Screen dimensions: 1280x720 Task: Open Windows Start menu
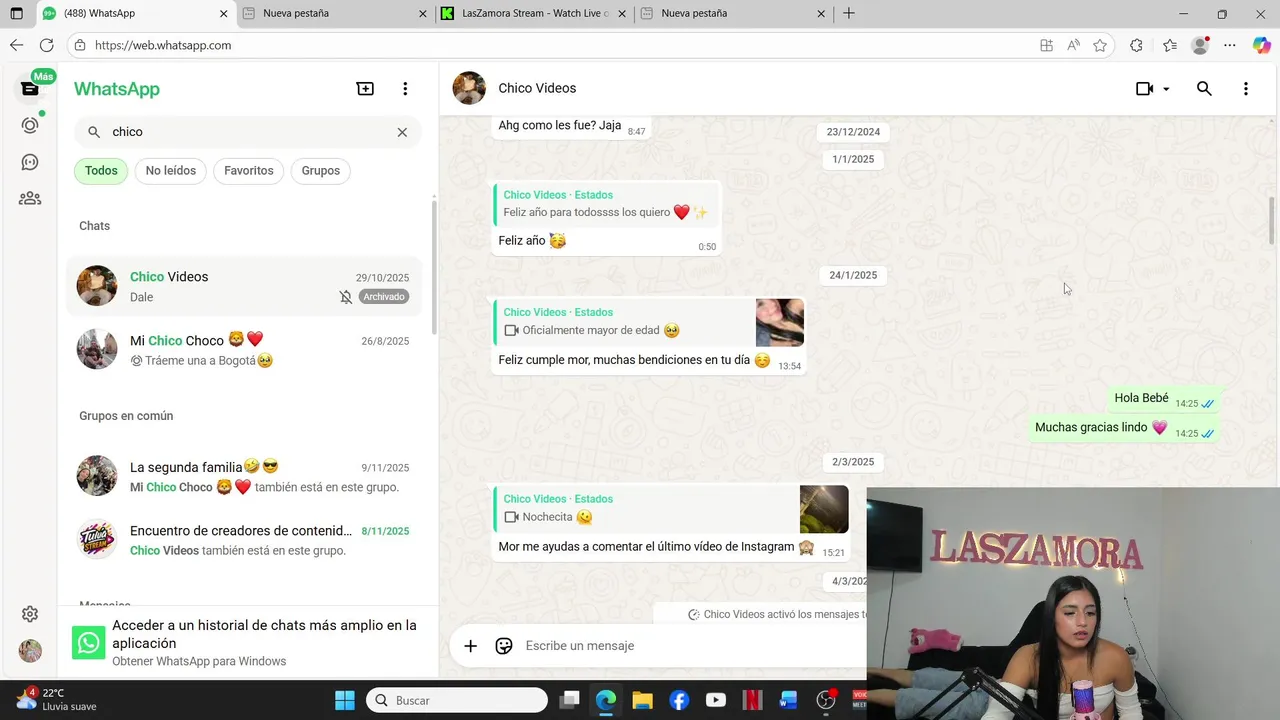pos(344,700)
